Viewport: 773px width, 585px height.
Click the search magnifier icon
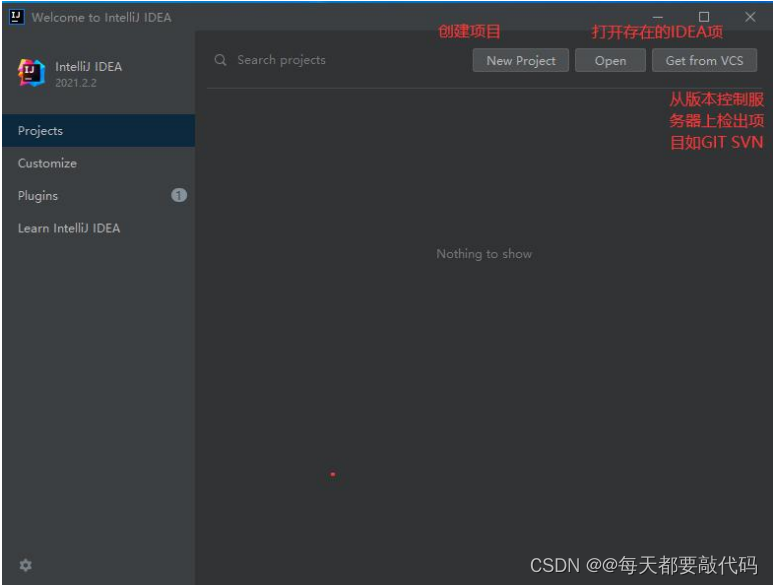(220, 60)
